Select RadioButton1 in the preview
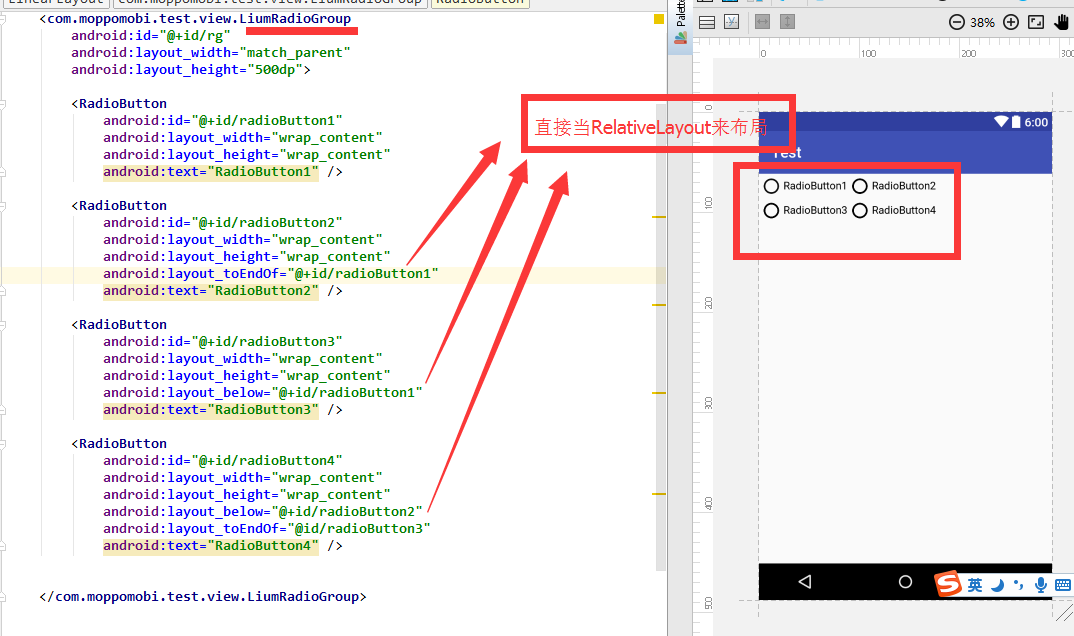 (806, 186)
